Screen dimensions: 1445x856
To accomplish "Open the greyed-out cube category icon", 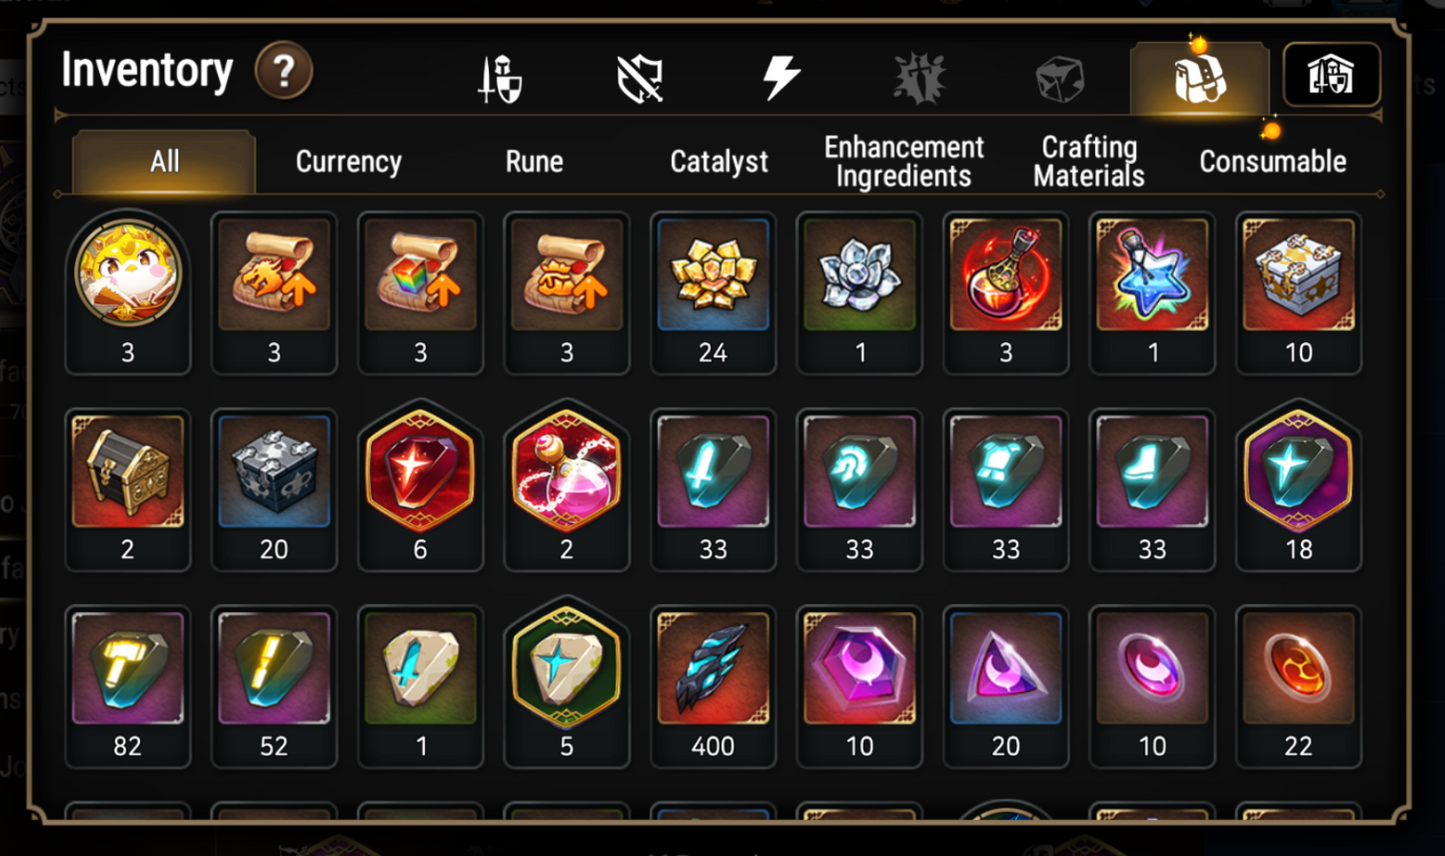I will tap(1060, 79).
